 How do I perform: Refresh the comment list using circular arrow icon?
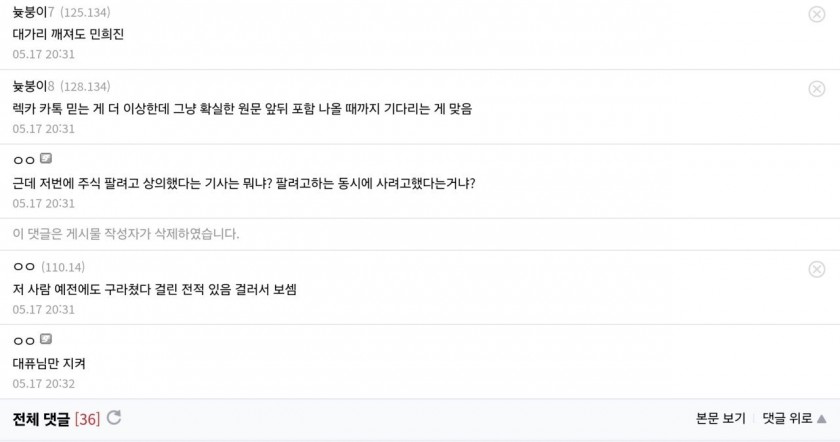click(114, 417)
